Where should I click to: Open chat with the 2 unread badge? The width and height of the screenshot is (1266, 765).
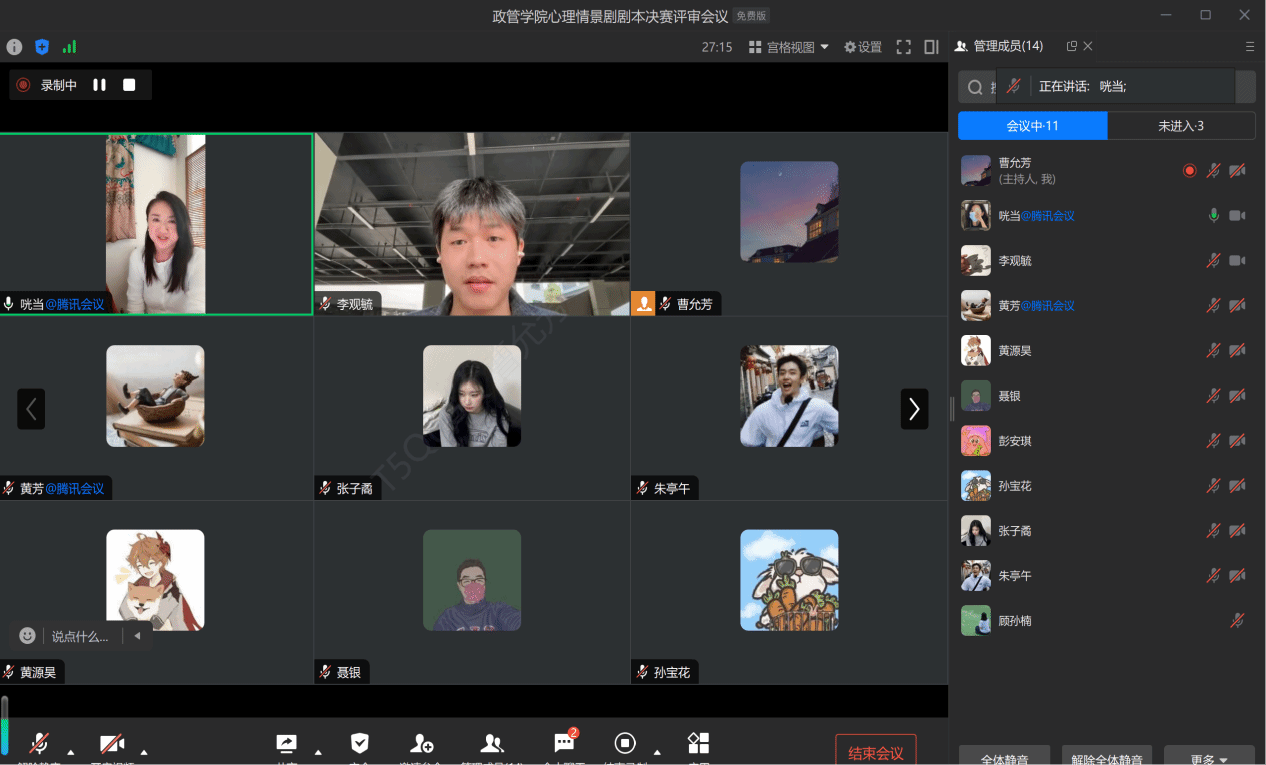click(564, 744)
